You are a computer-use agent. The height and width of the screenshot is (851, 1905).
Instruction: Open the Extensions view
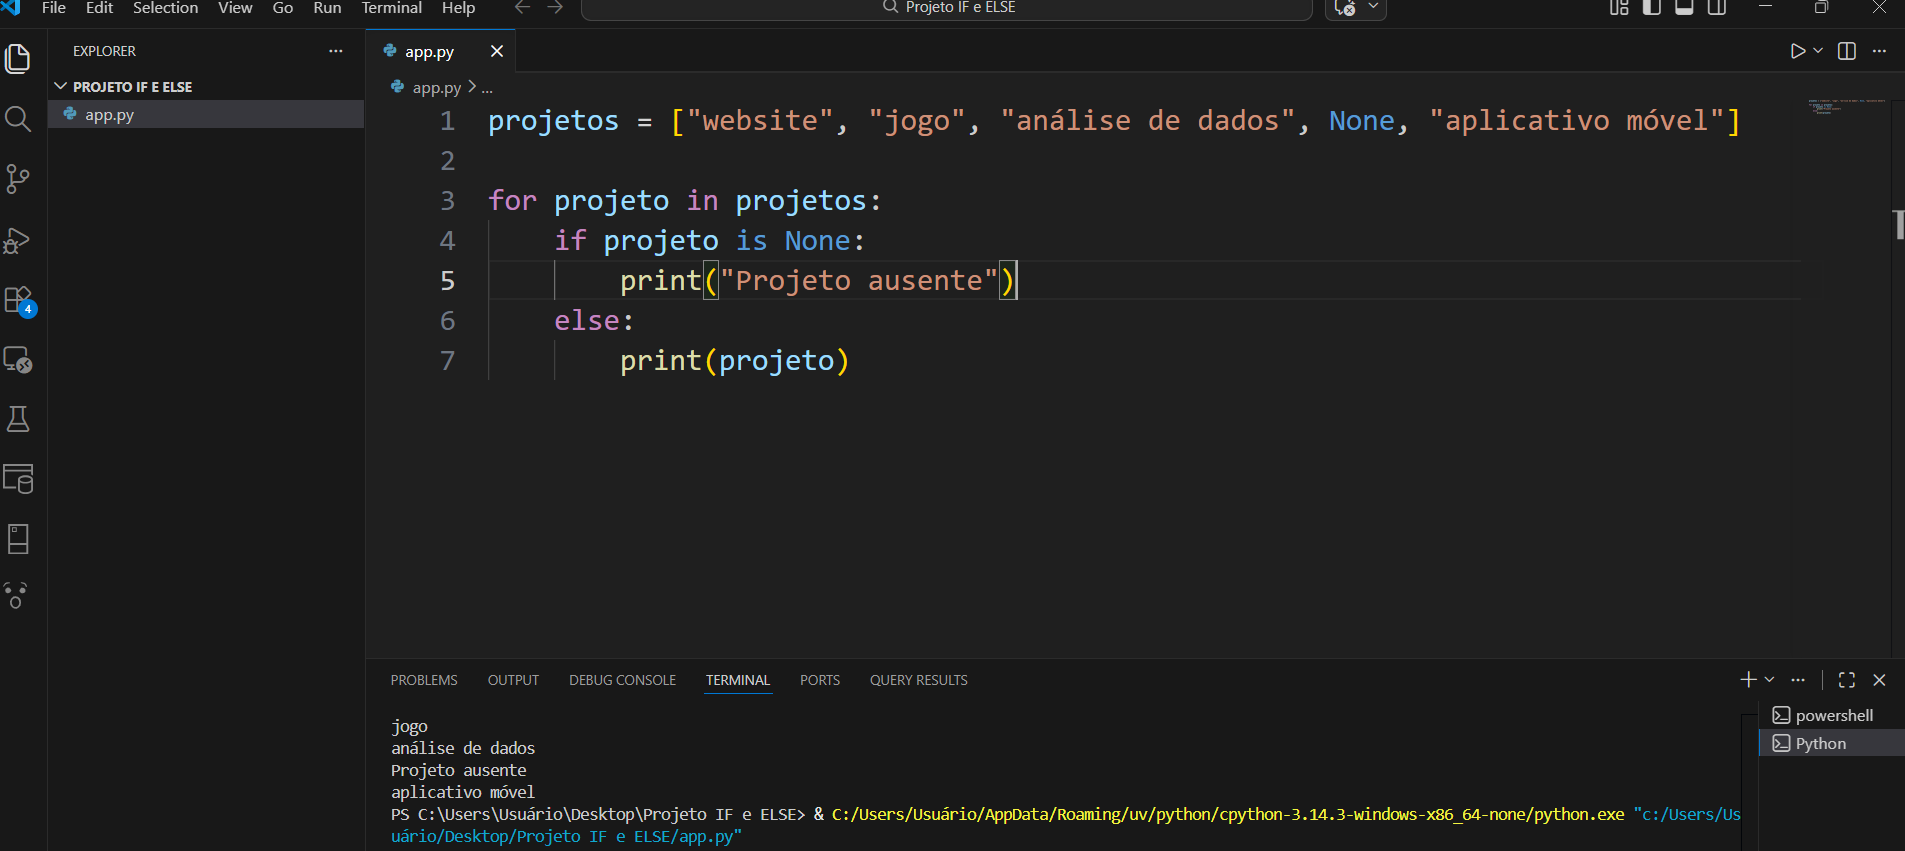coord(18,300)
